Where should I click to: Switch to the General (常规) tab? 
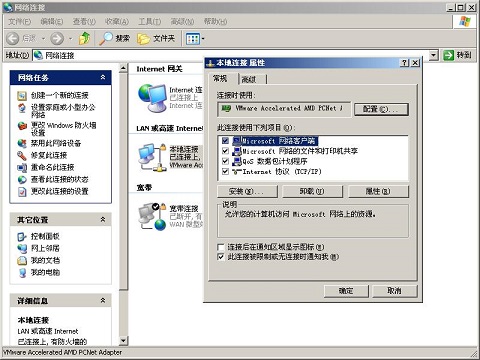[222, 79]
